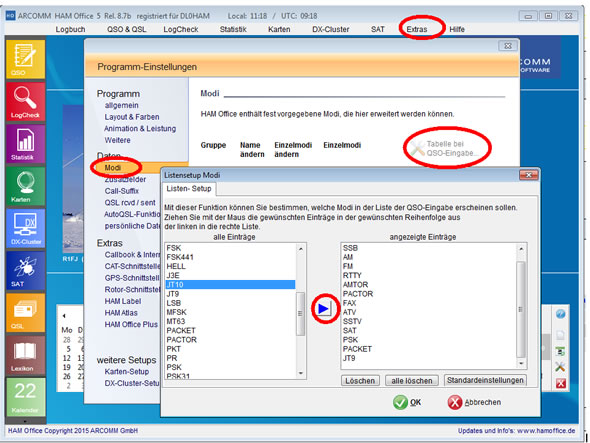Click the Tabelle bei QSO-Eingabe tools icon
Screen dimensions: 590x443
click(417, 149)
